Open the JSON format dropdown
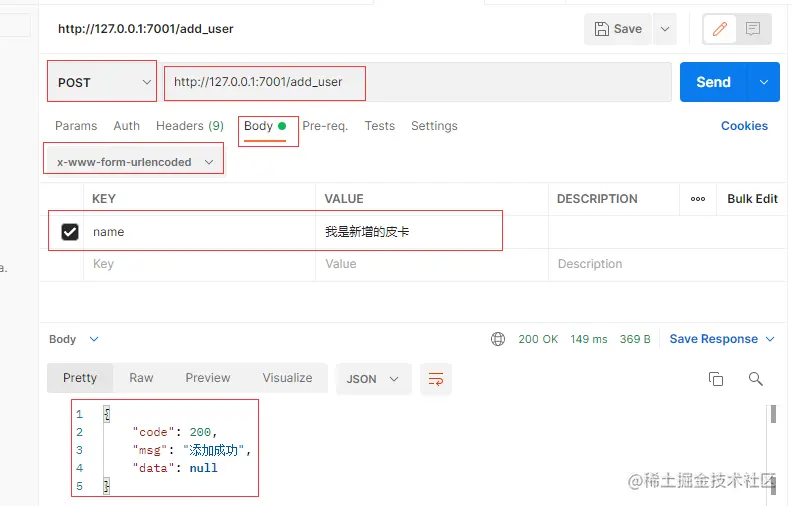The height and width of the screenshot is (506, 792). [x=373, y=379]
